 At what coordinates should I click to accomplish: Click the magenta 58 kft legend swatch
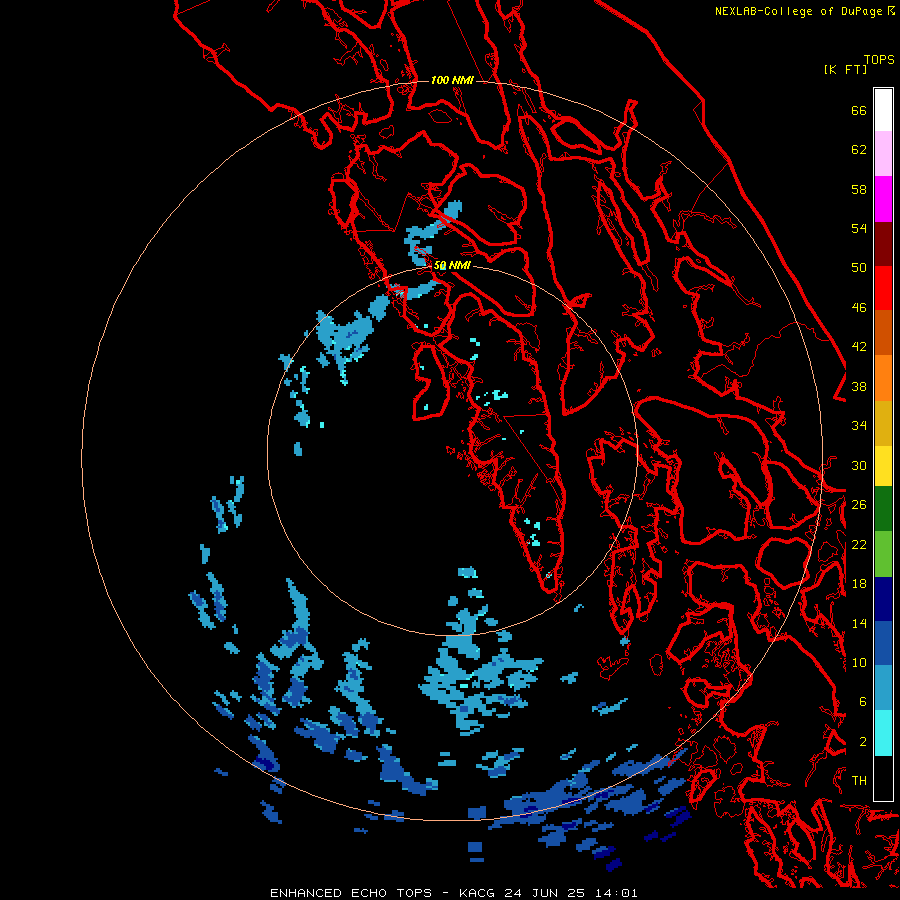click(x=883, y=199)
